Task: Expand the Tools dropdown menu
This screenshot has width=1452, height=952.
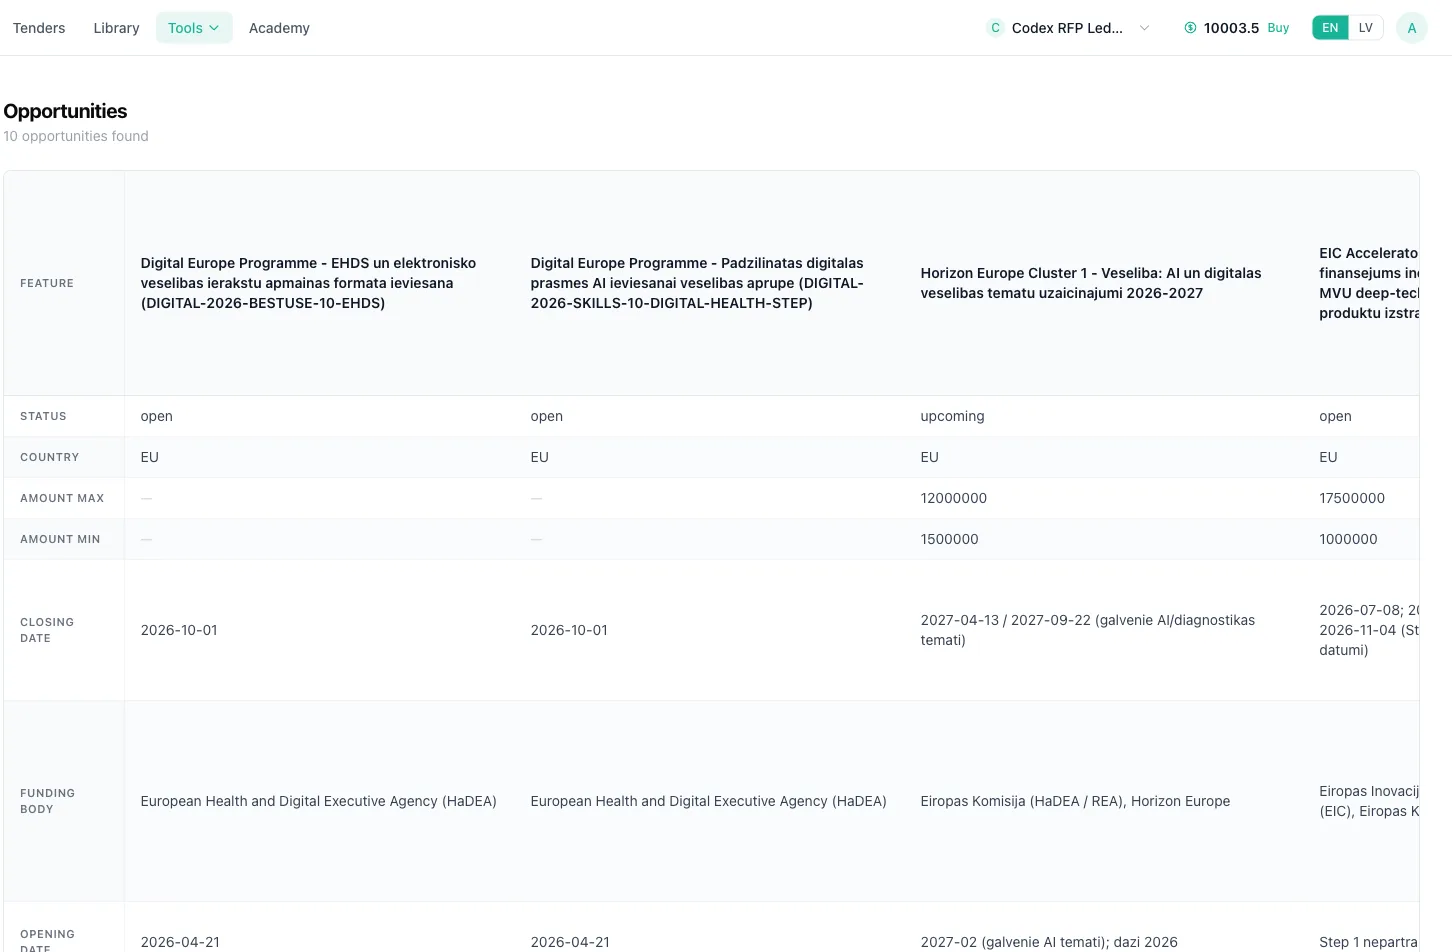Action: click(194, 28)
